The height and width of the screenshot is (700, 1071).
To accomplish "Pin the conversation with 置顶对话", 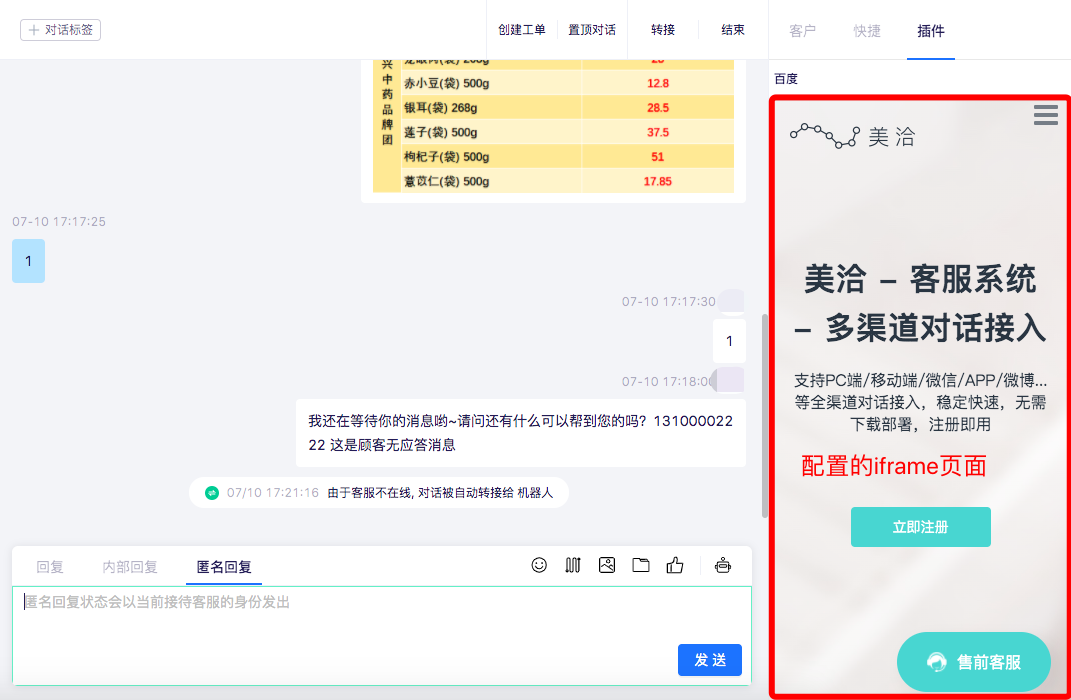I will pos(592,30).
